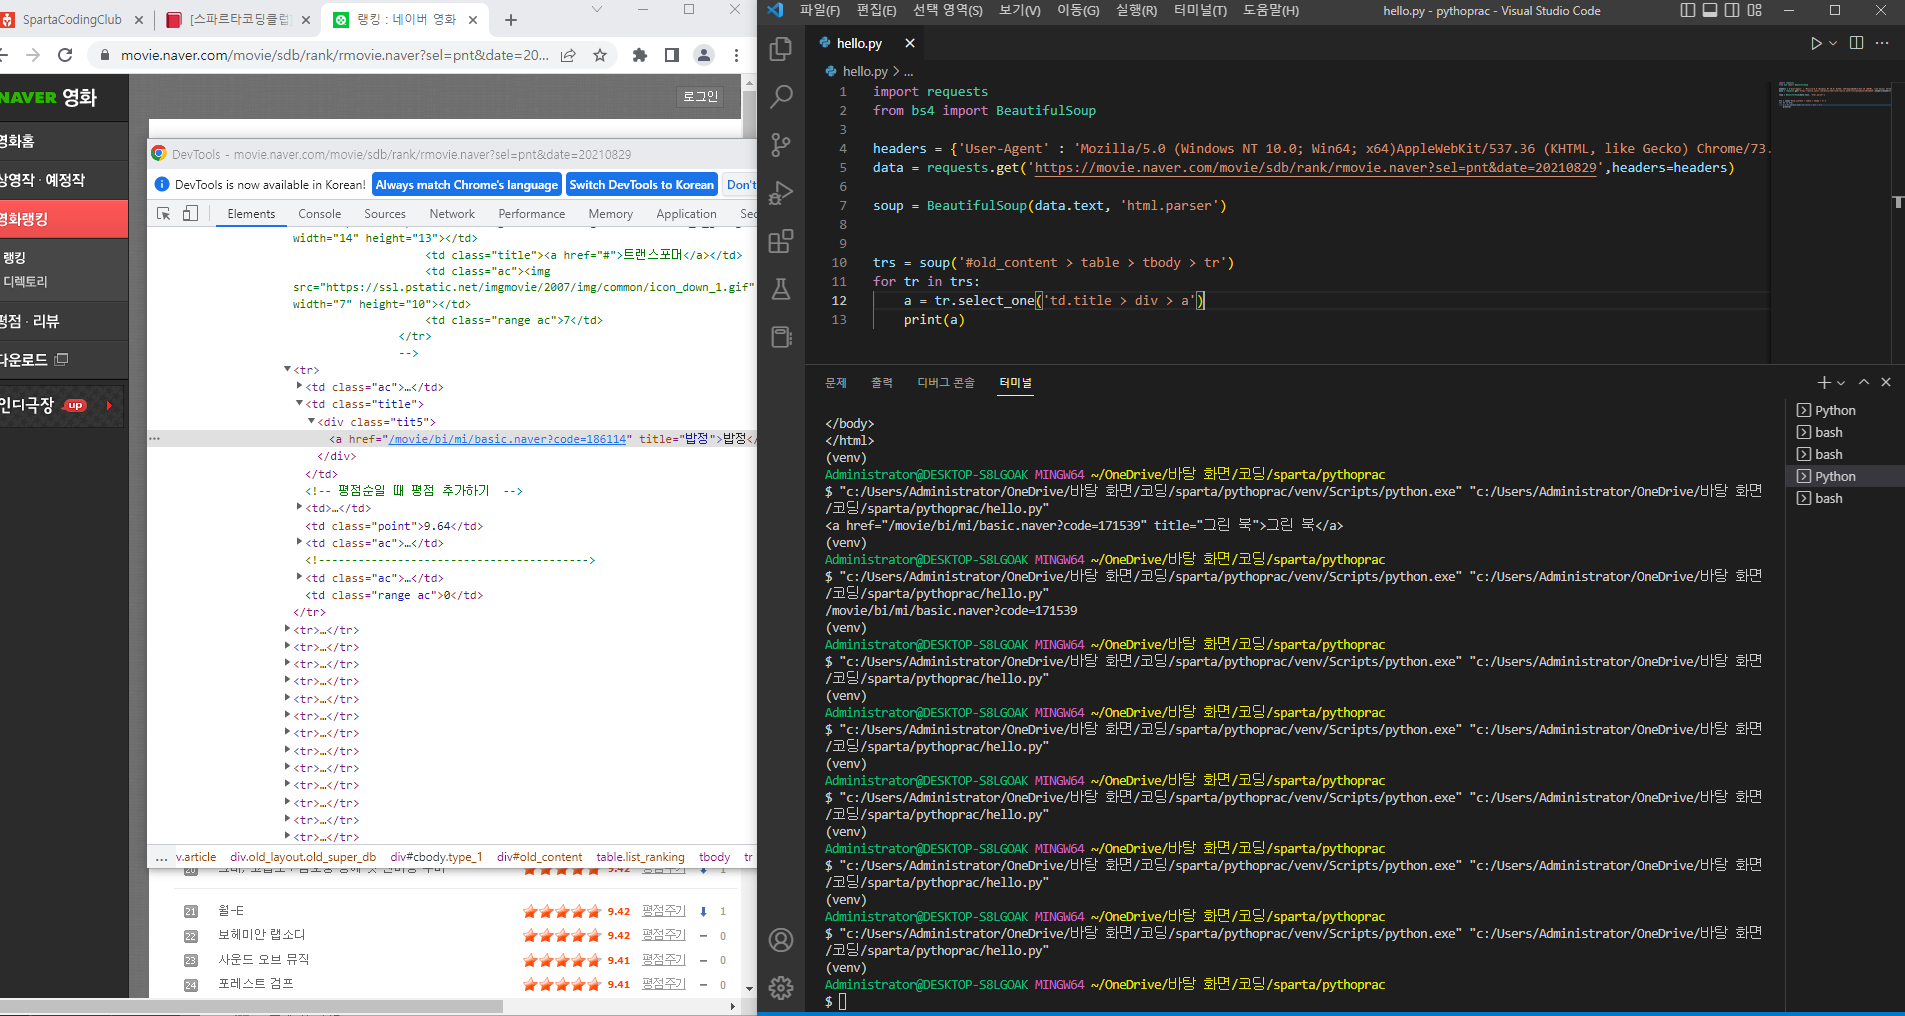Screen dimensions: 1905x1016
Task: Open the Chrome tab search chevron
Action: [597, 9]
